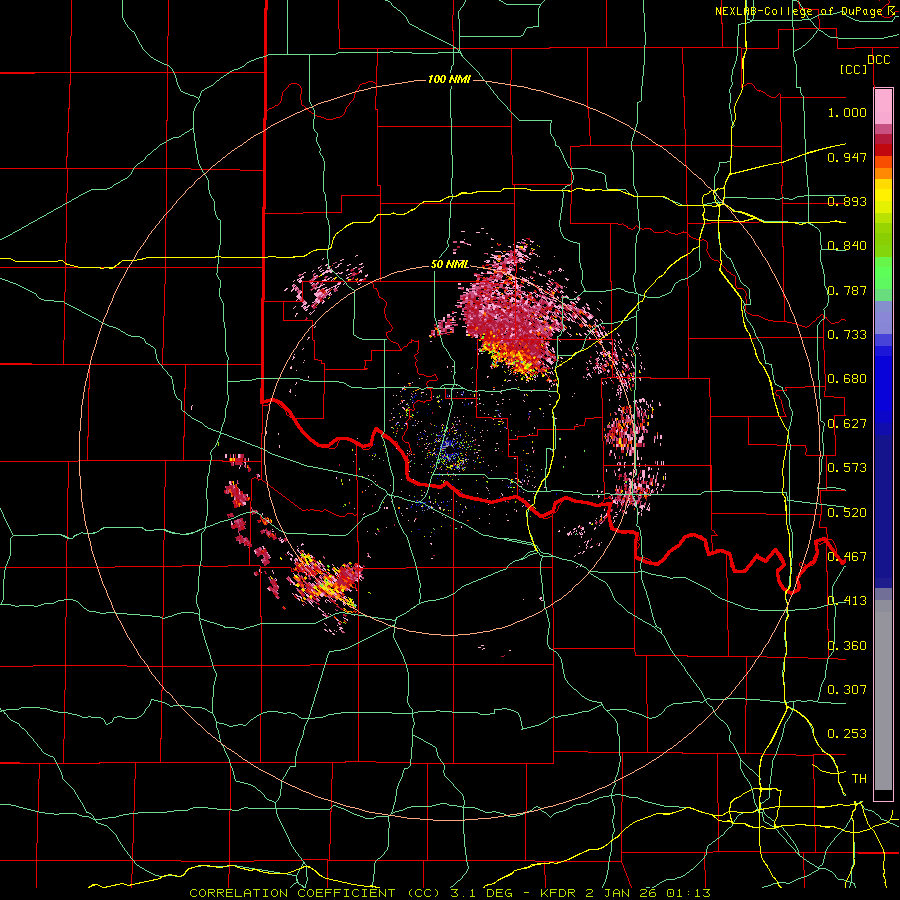Pick the pink segment of the color bar
This screenshot has height=900, width=900.
883,107
